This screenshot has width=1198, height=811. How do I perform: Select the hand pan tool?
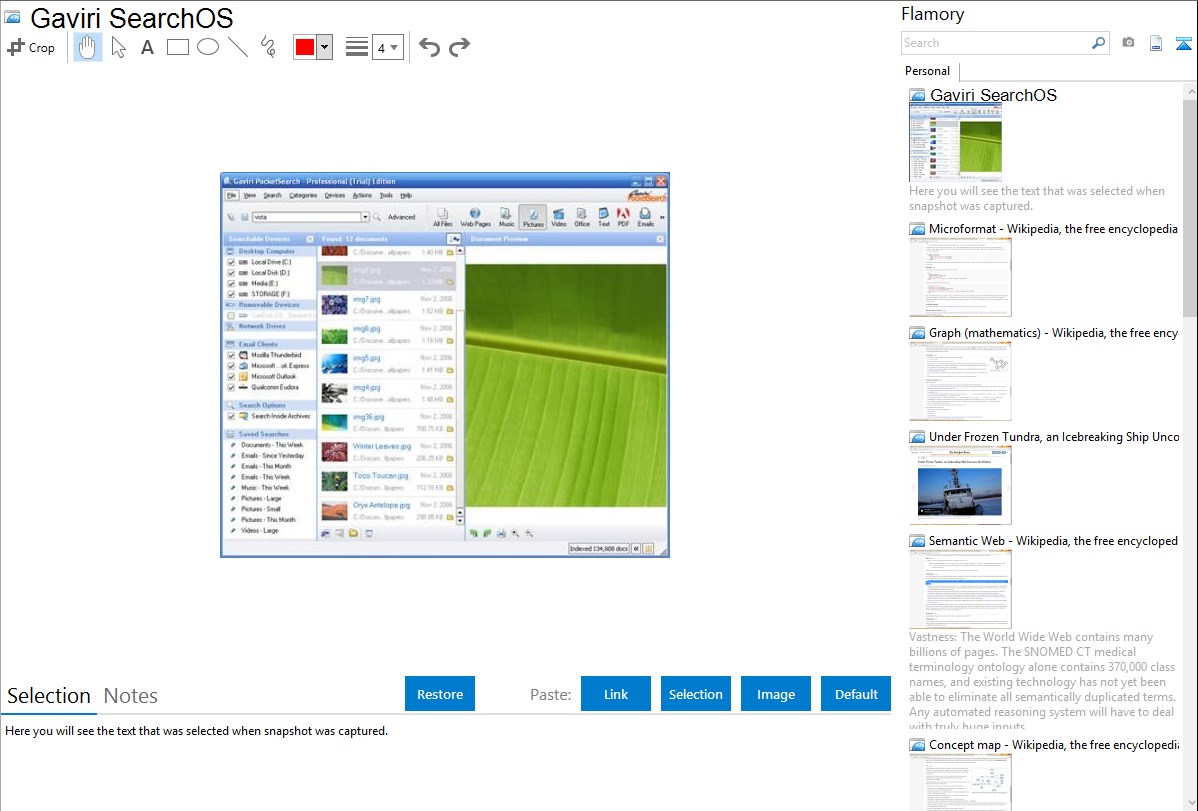[87, 47]
